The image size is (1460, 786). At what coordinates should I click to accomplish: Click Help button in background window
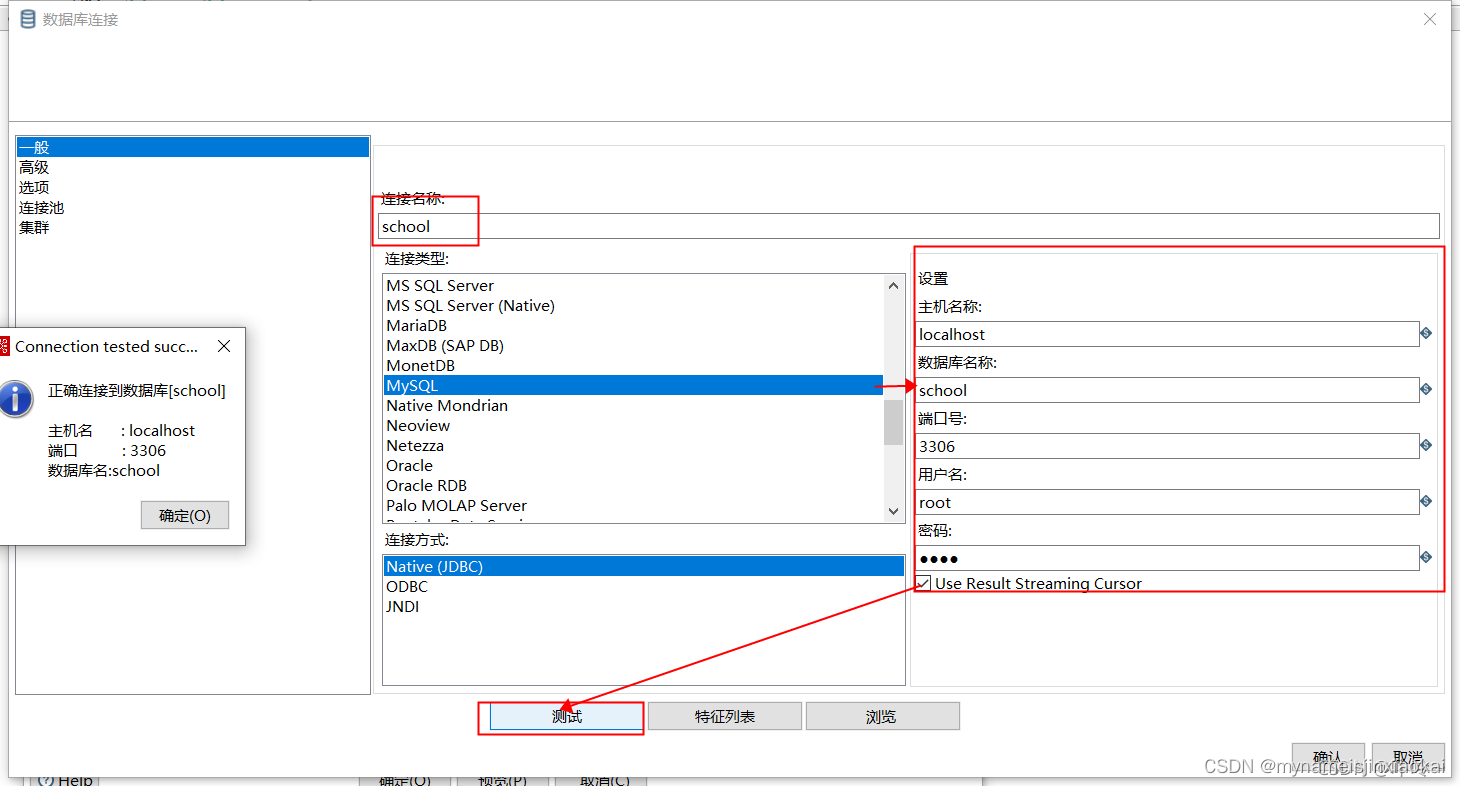pyautogui.click(x=64, y=781)
